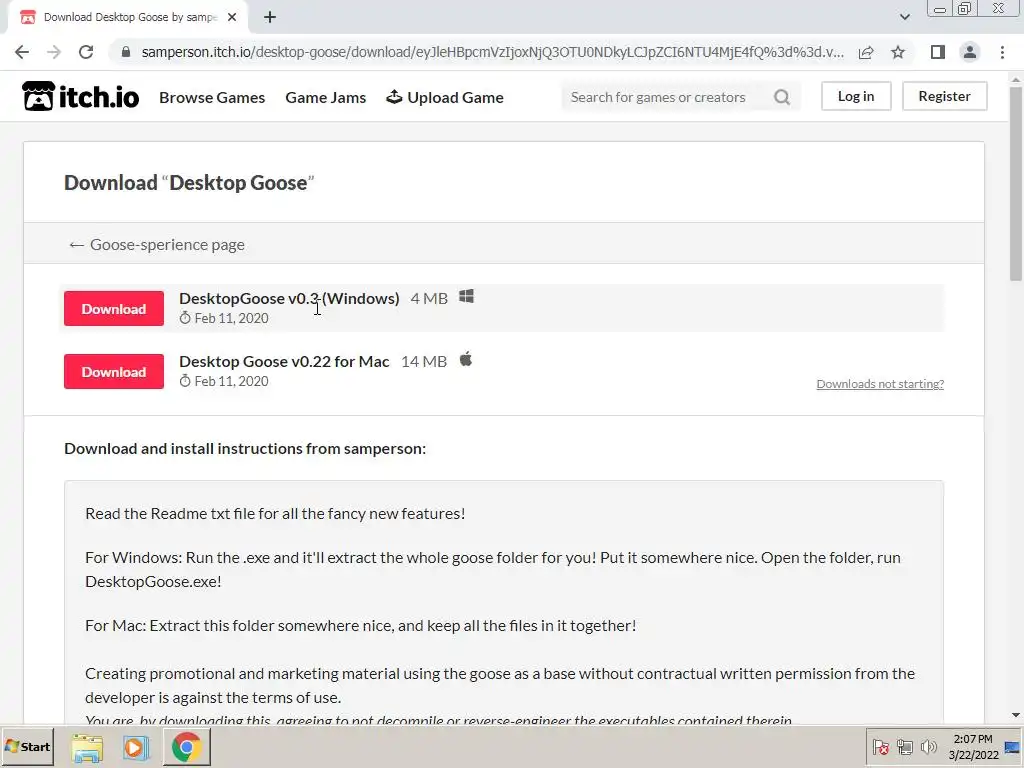Viewport: 1024px width, 768px height.
Task: Open Windows Explorer from taskbar
Action: [88, 748]
